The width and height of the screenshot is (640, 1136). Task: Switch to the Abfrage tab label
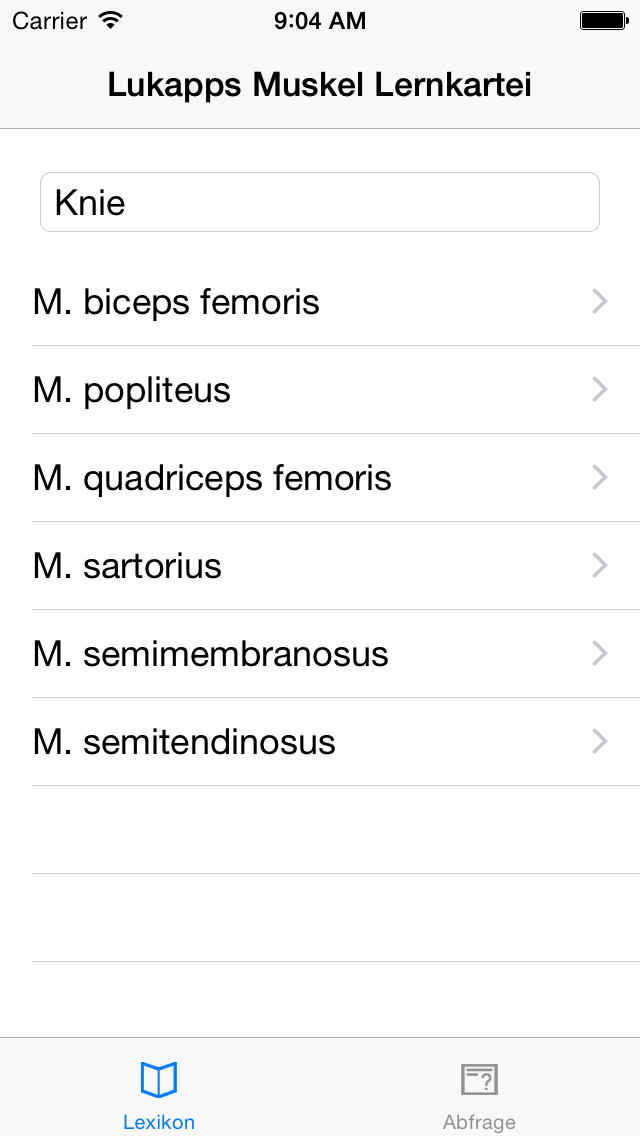click(x=480, y=1122)
